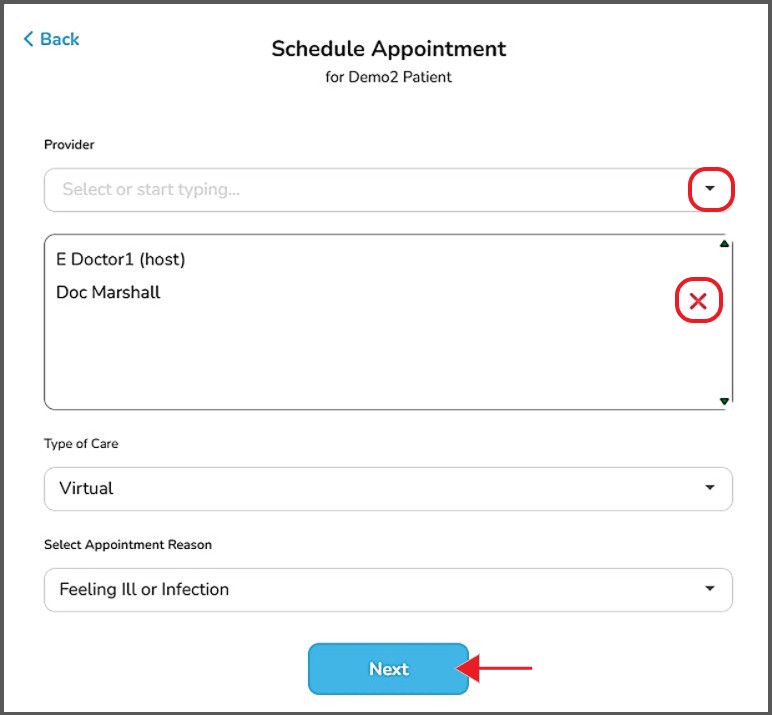Click the appointment reason caret icon

[710, 589]
